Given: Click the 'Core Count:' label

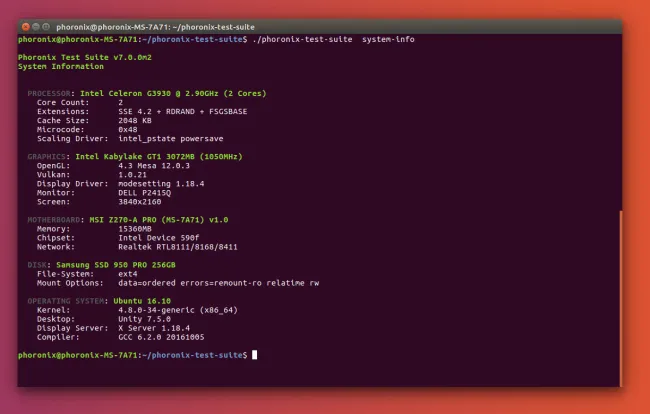Looking at the screenshot, I should (63, 102).
